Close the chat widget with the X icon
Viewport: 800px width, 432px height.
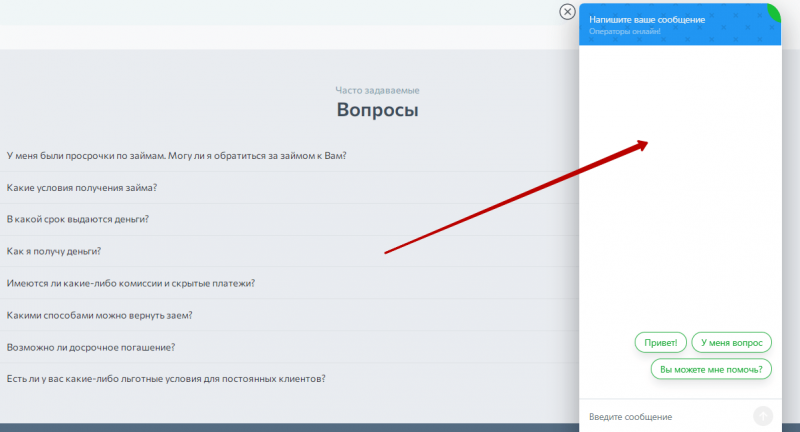tap(567, 12)
